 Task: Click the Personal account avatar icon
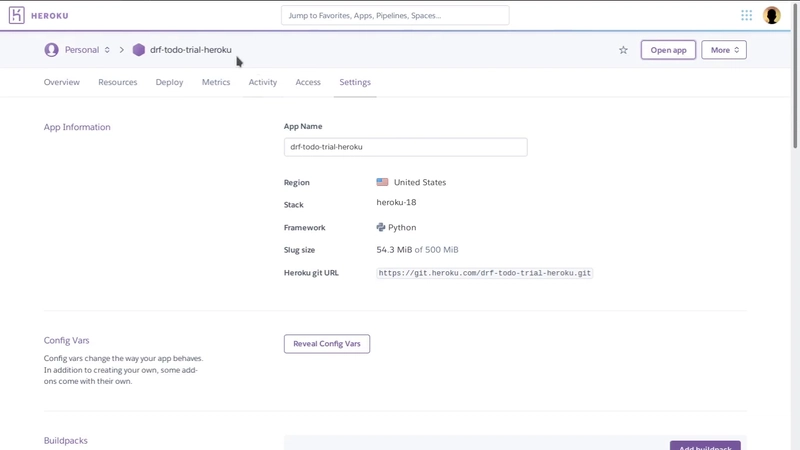click(51, 50)
